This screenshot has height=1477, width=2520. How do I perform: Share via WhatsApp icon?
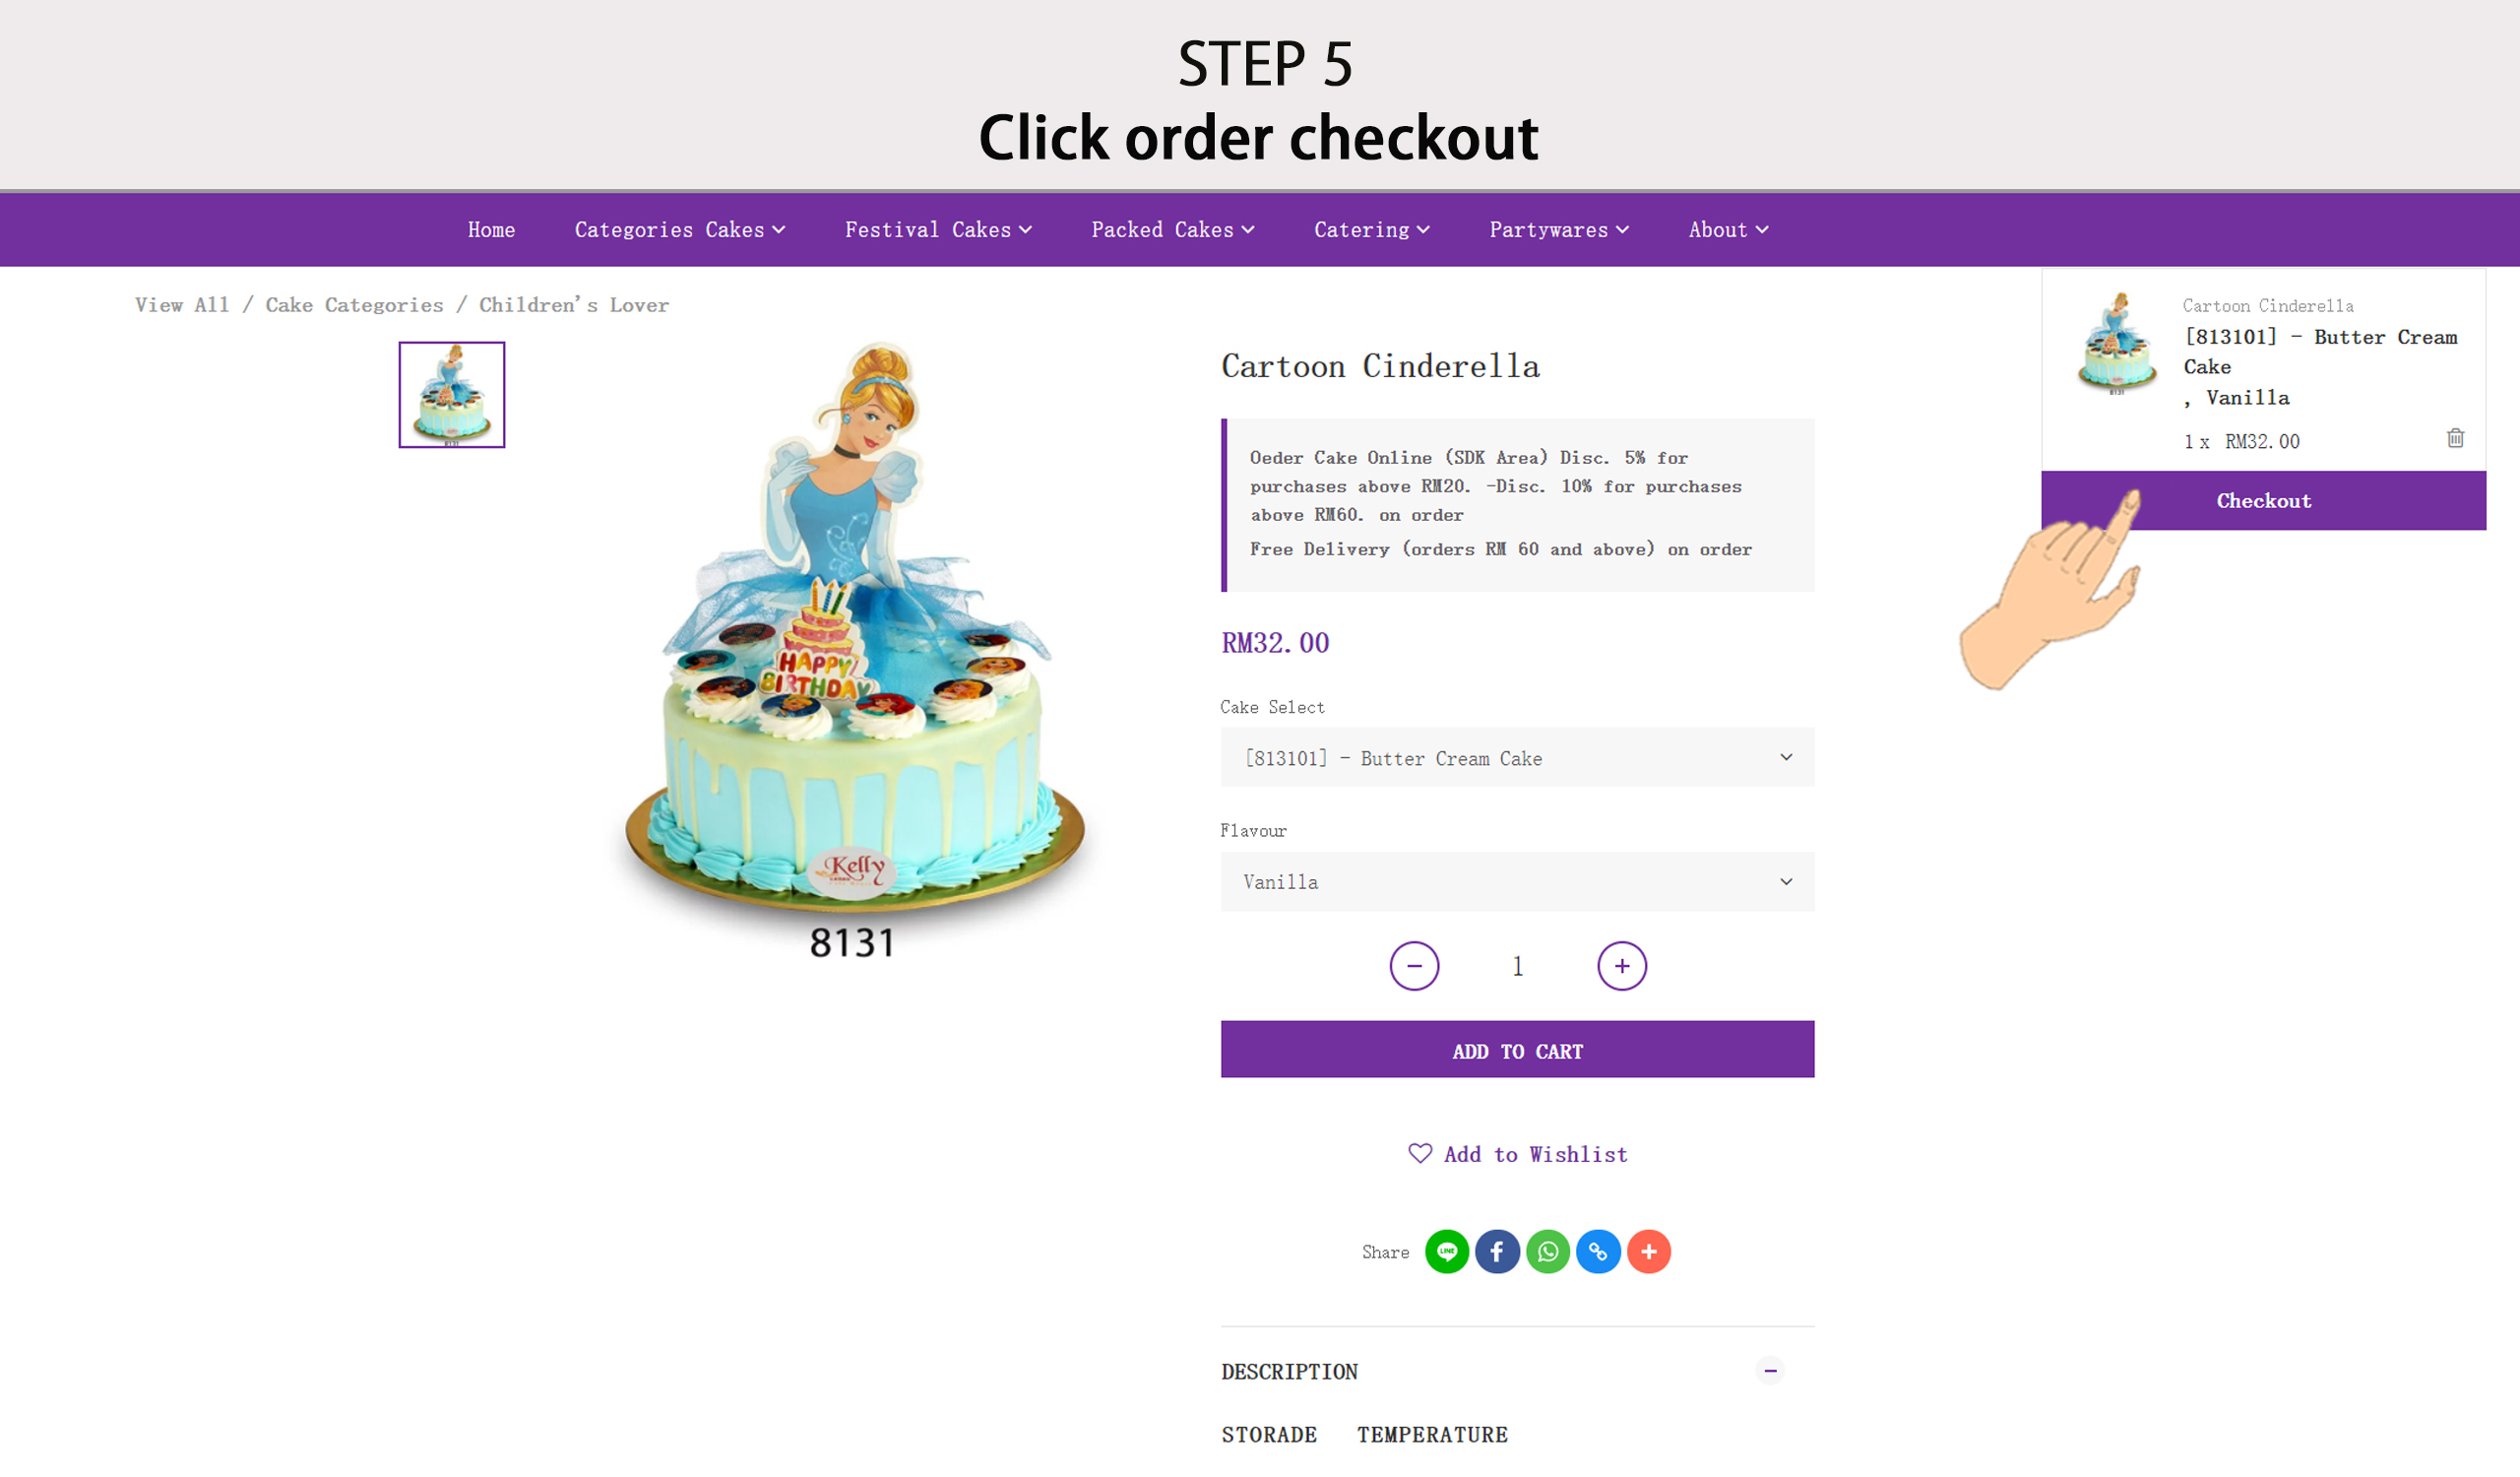[1547, 1251]
